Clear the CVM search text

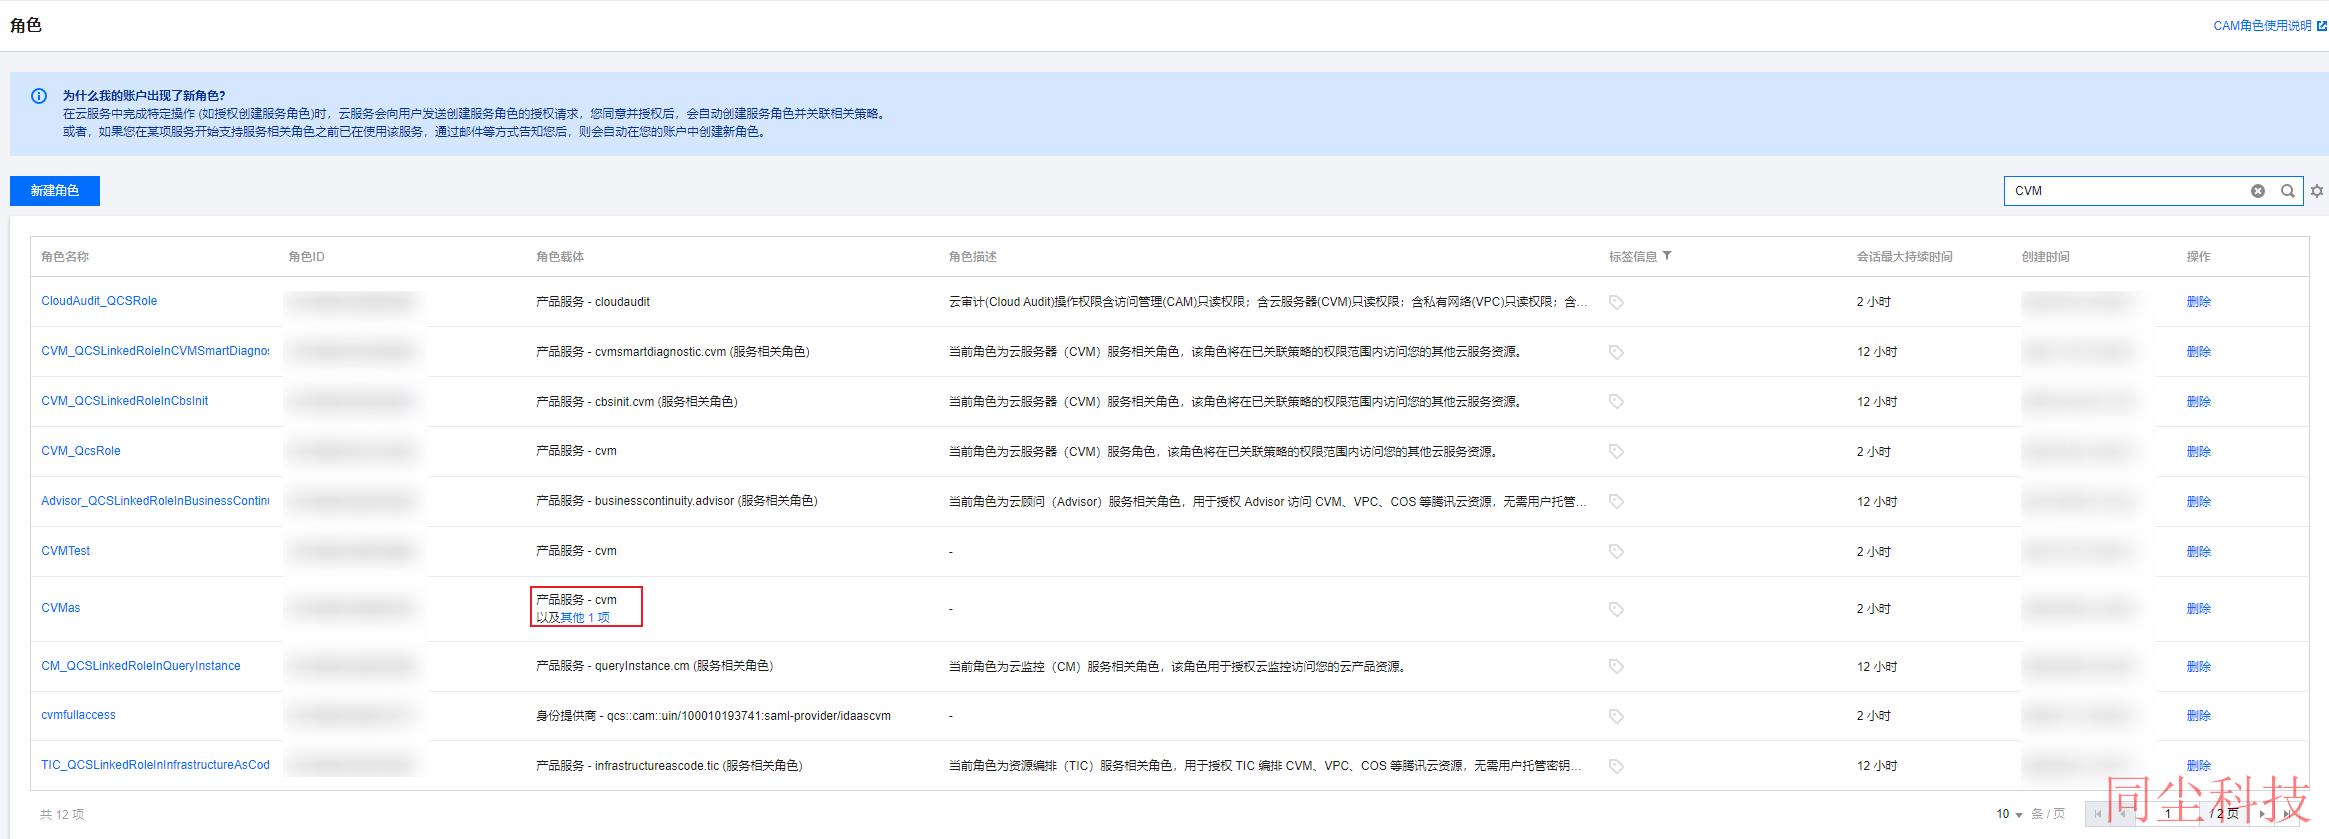2258,191
